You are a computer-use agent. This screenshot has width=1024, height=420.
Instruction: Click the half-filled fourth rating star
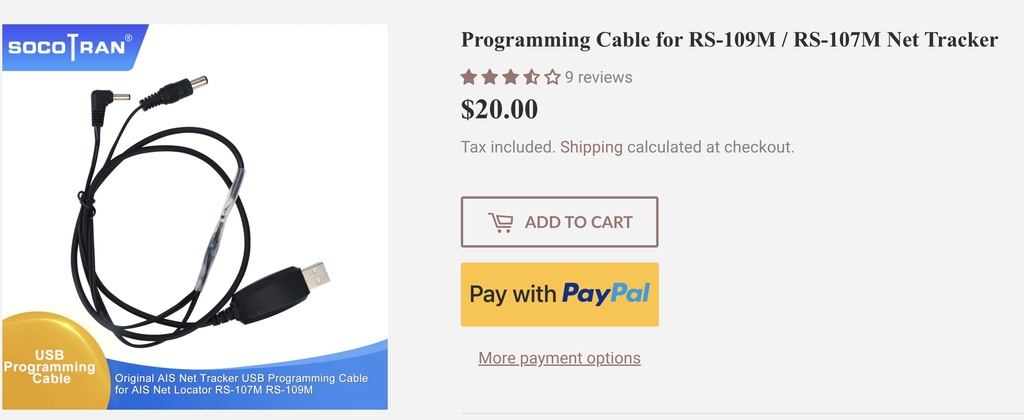coord(531,77)
